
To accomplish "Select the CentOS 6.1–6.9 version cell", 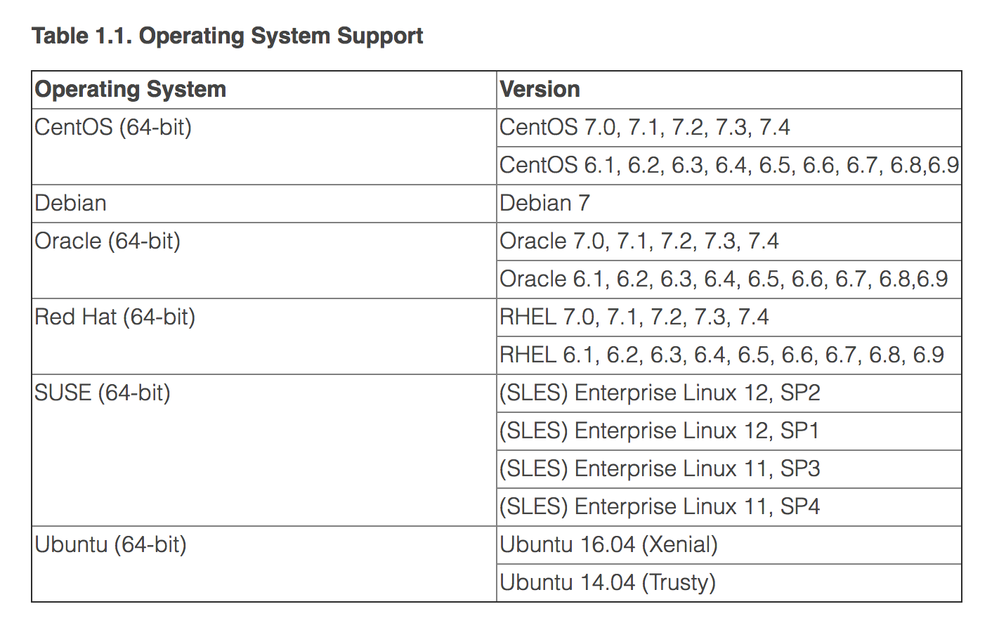I will tap(729, 166).
